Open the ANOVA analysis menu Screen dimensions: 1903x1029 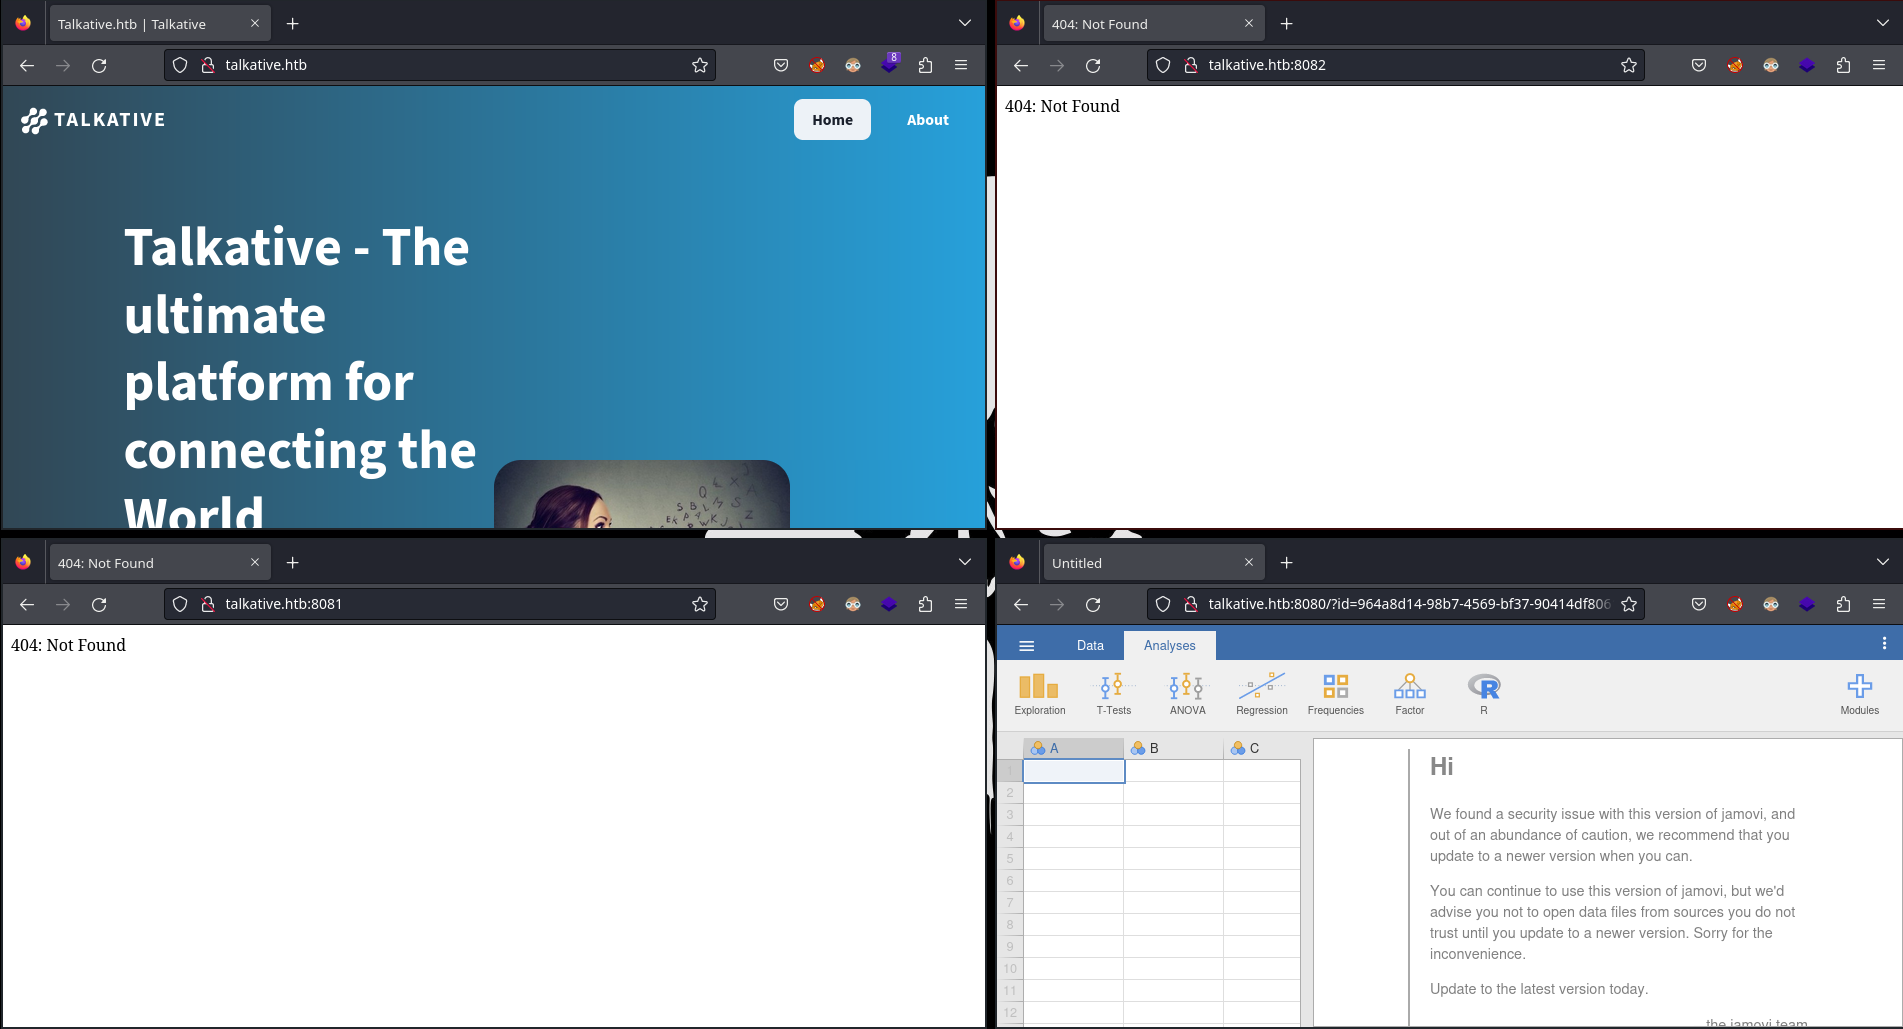[1187, 693]
